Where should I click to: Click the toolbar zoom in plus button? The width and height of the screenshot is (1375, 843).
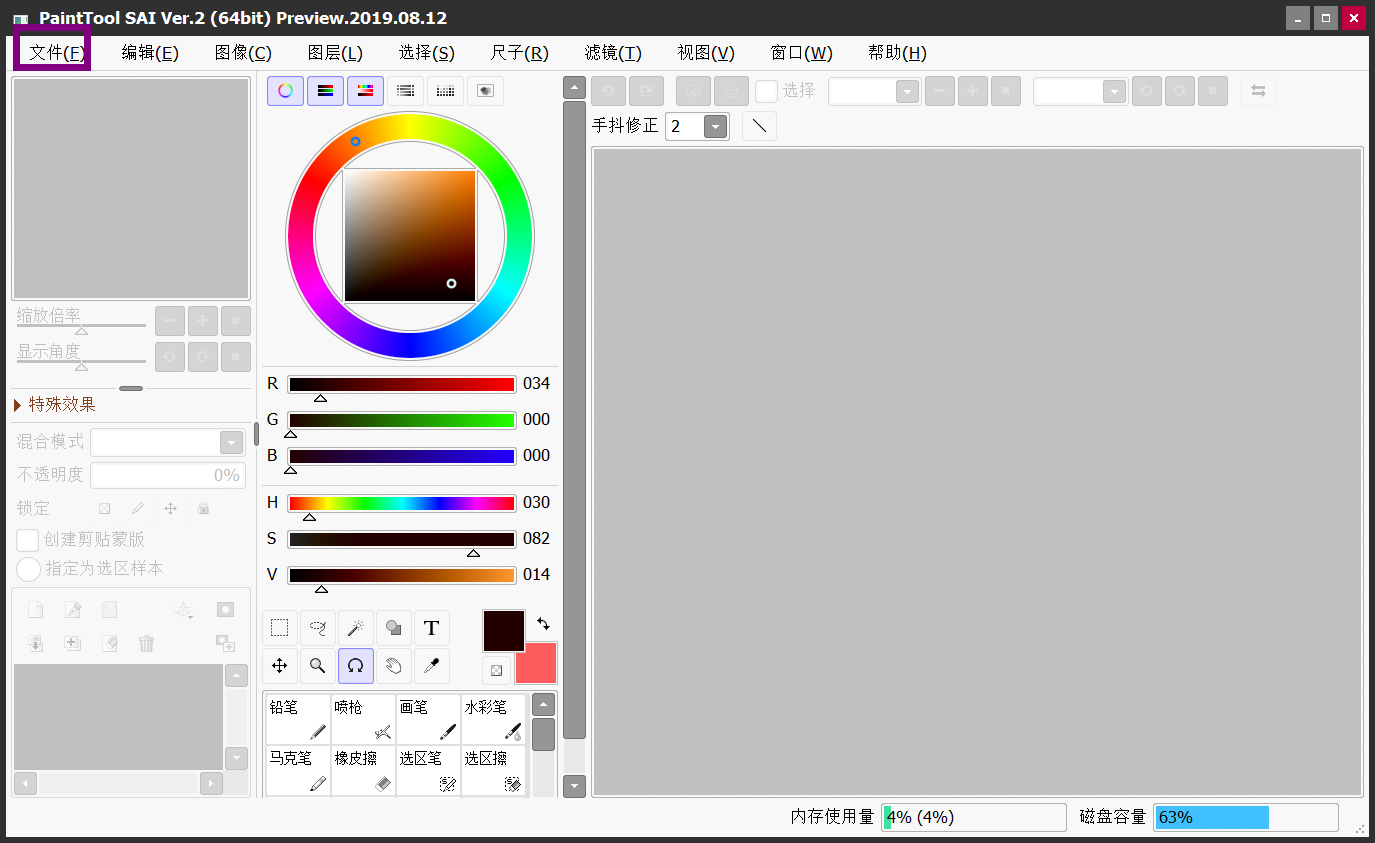[x=973, y=91]
